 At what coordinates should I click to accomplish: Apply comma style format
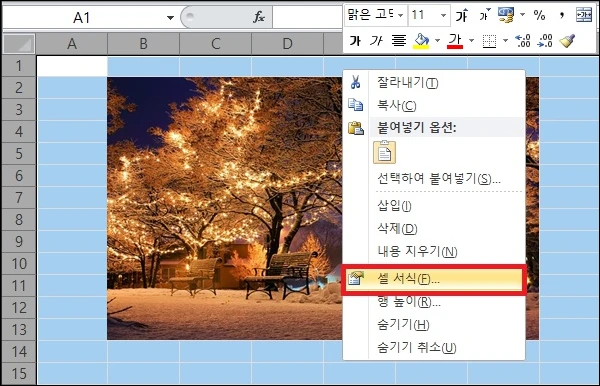561,16
